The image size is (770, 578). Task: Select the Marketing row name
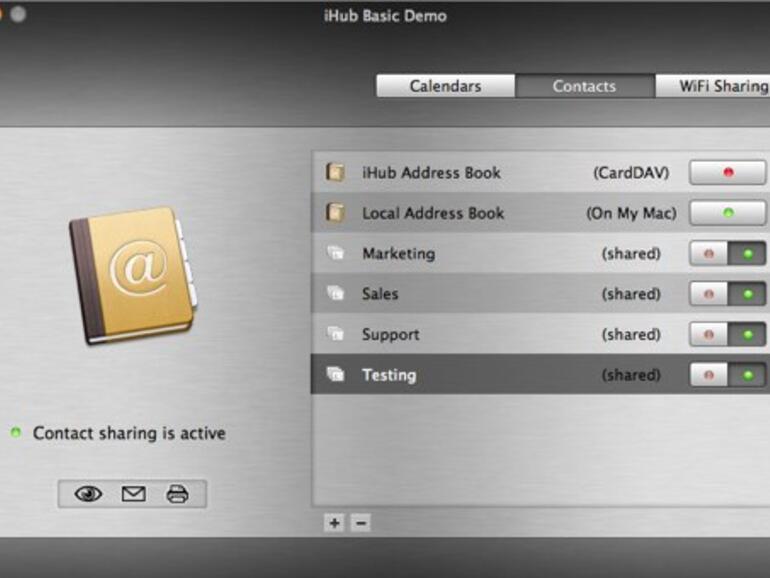(399, 254)
